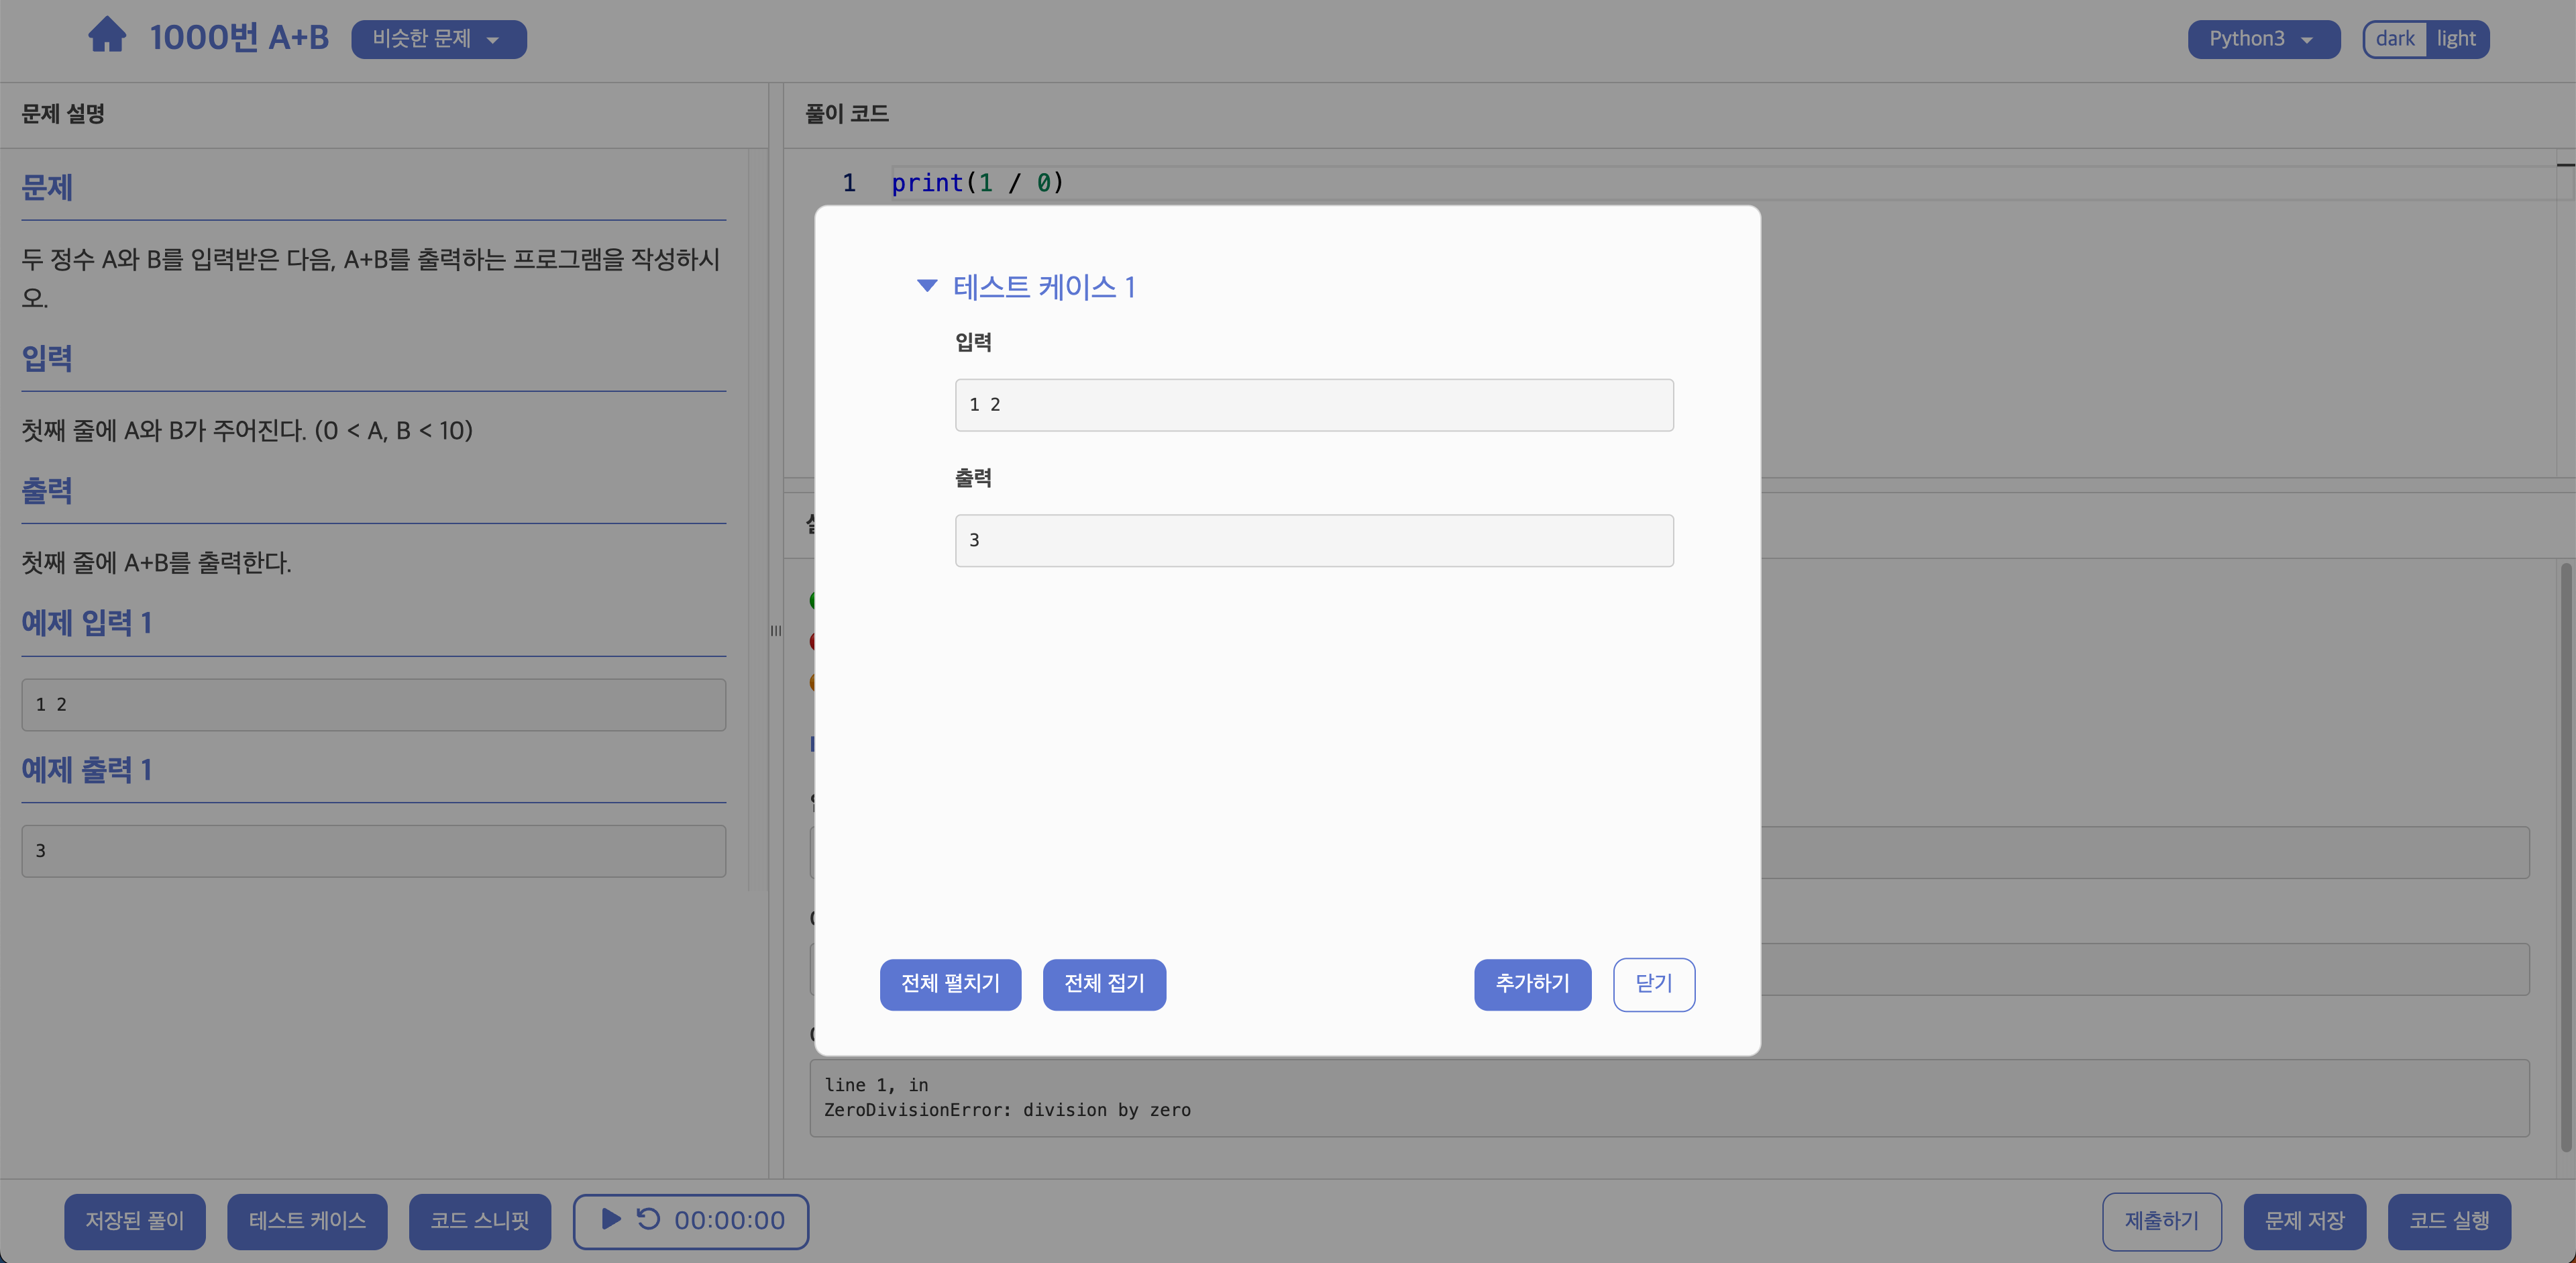Viewport: 2576px width, 1263px height.
Task: Open the Python3 language dropdown
Action: (x=2262, y=39)
